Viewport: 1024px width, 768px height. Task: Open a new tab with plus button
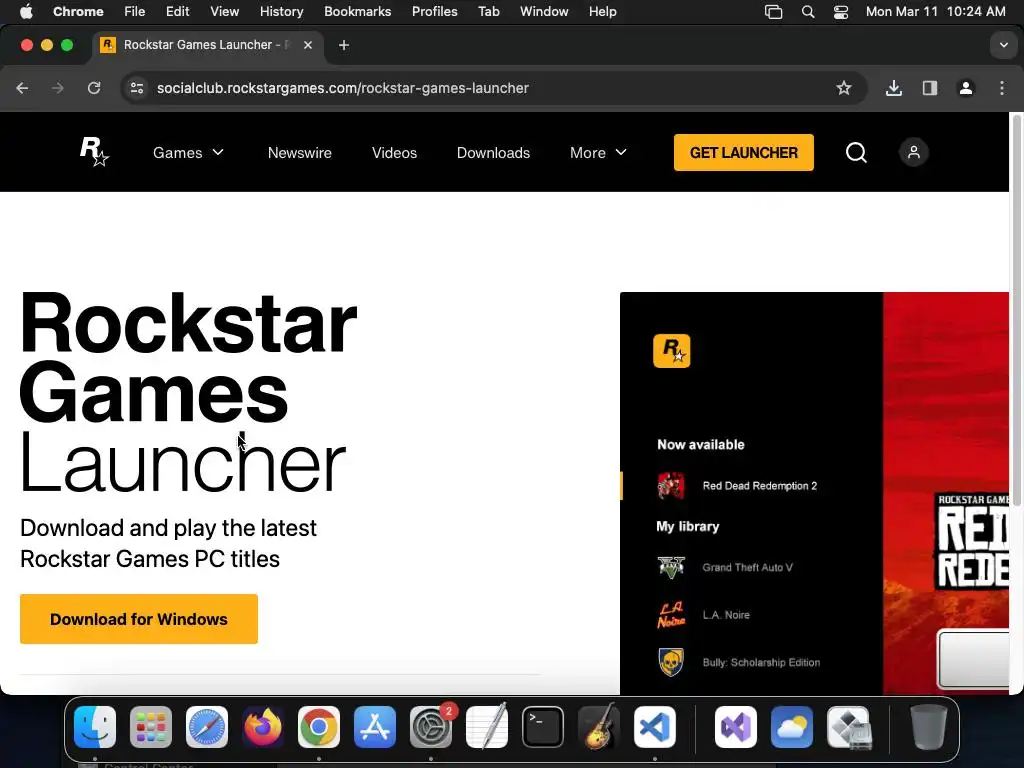coord(344,45)
